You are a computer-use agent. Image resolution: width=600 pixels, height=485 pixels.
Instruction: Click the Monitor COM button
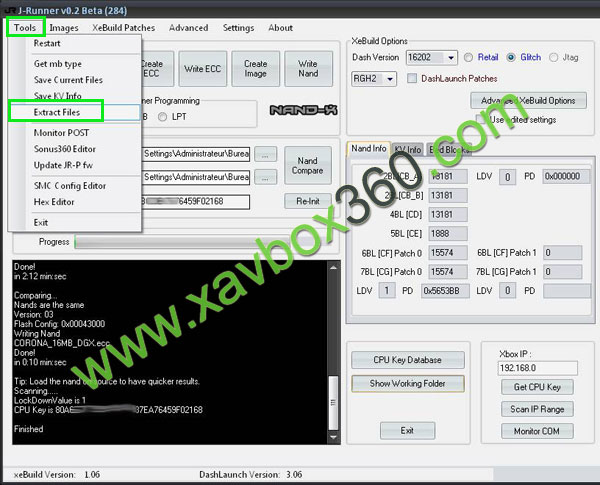pyautogui.click(x=537, y=431)
